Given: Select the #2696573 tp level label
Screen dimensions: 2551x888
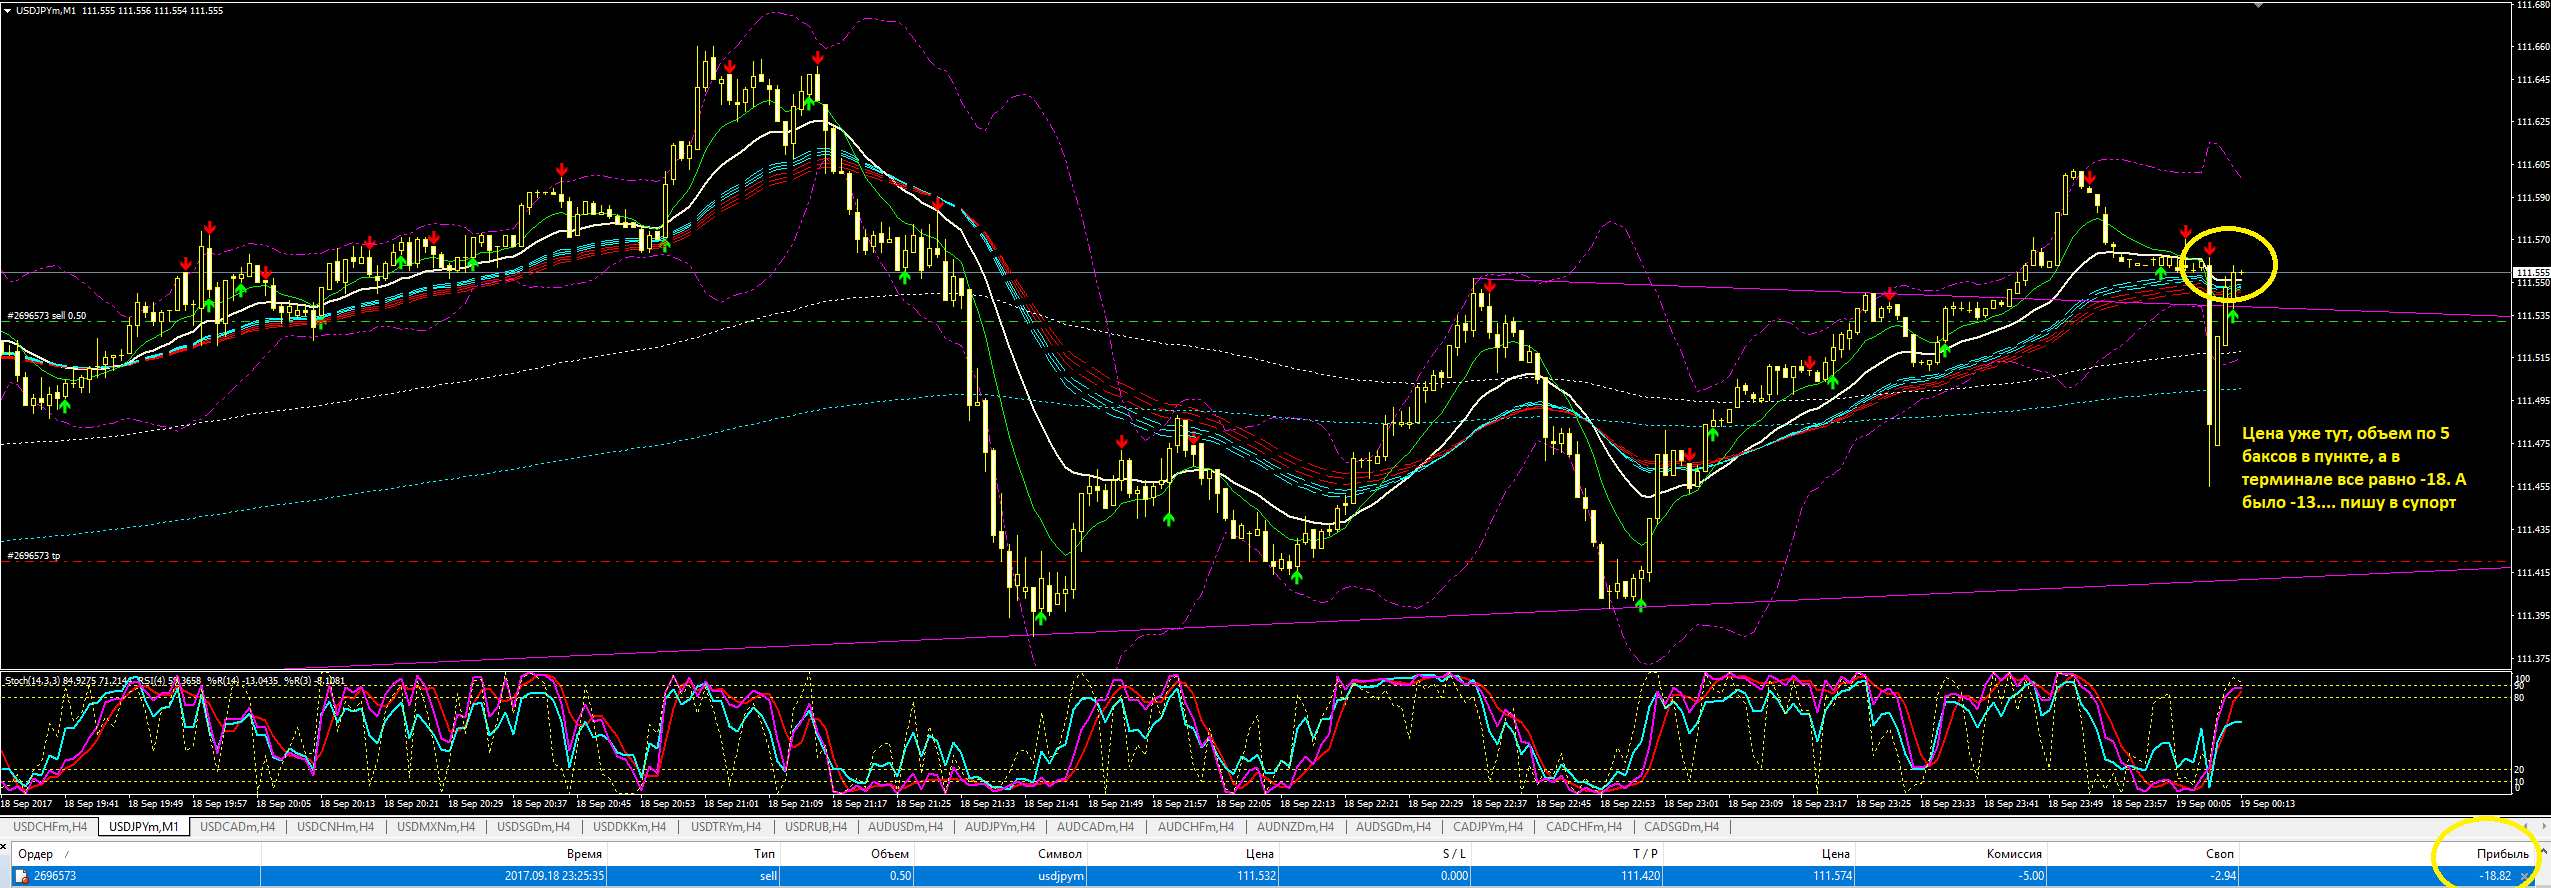Looking at the screenshot, I should (x=34, y=556).
